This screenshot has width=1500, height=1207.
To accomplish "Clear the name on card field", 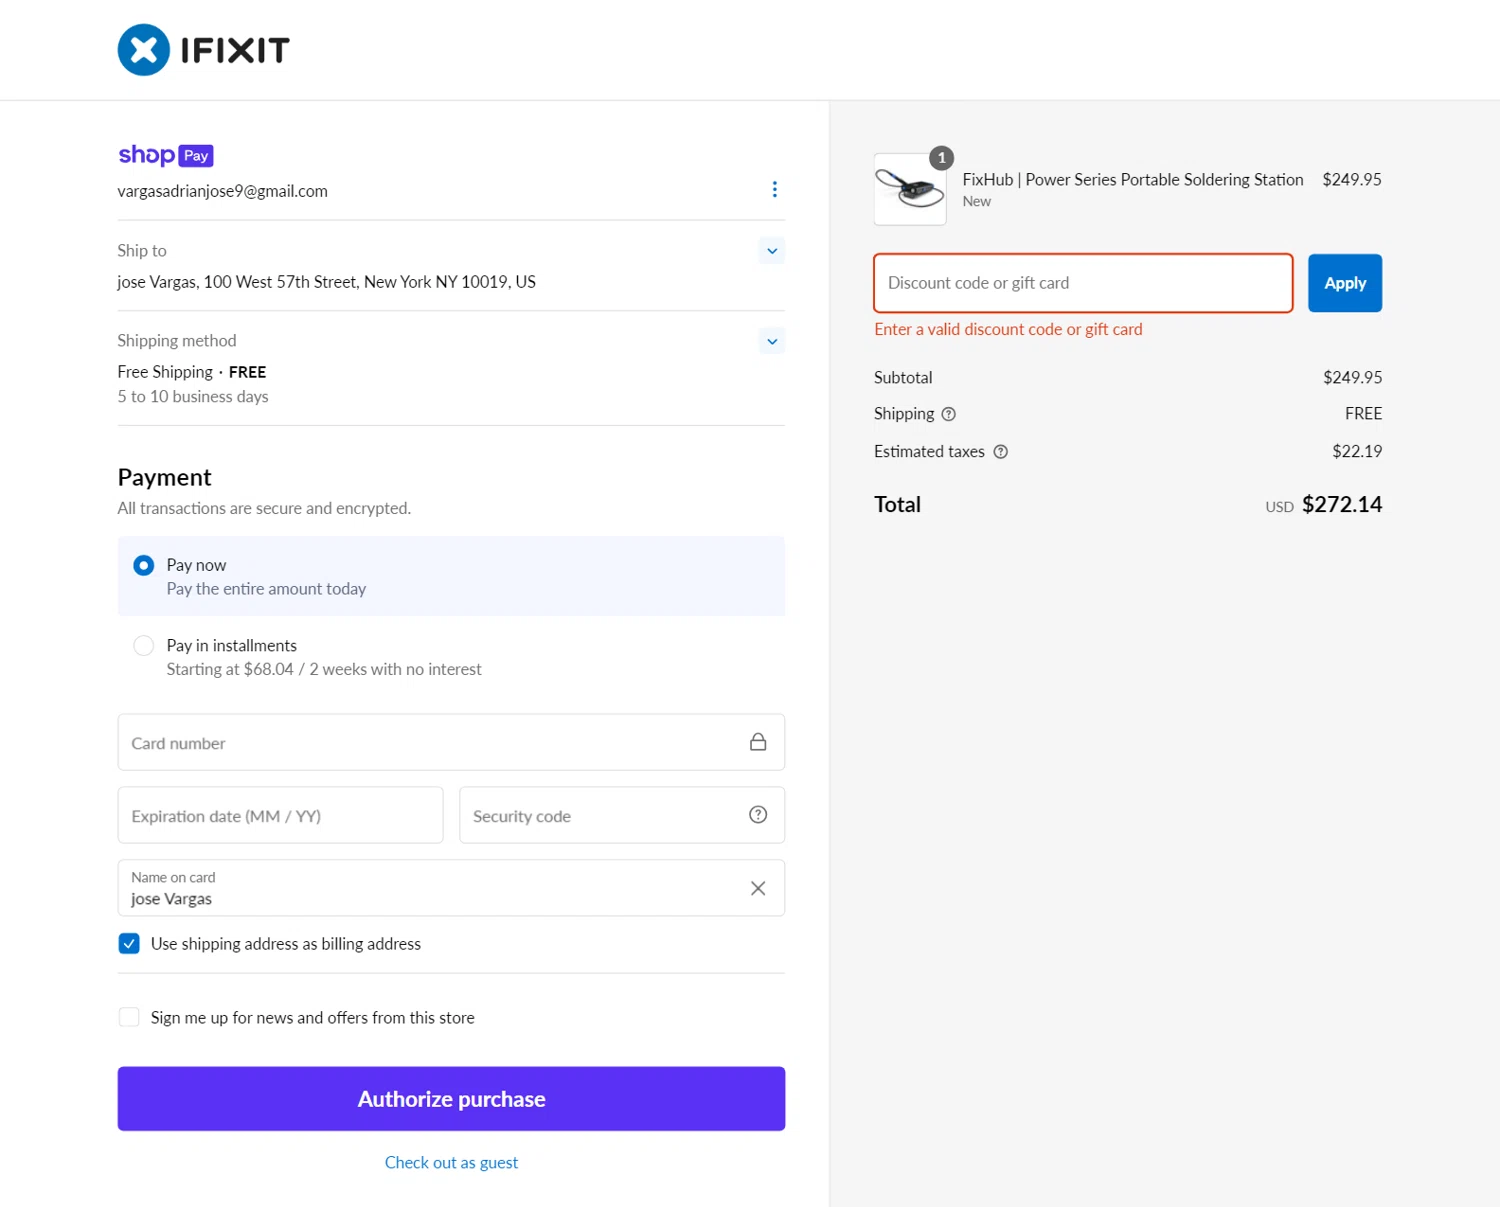I will pyautogui.click(x=758, y=888).
